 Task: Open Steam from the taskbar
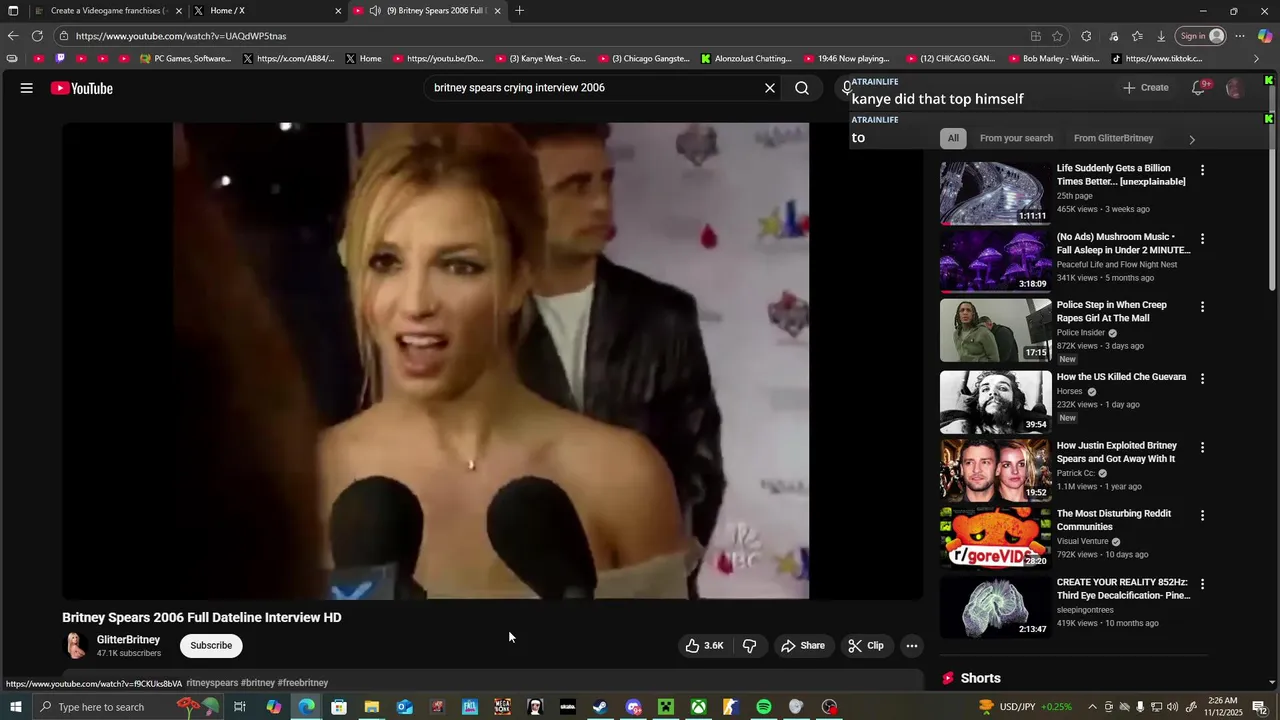600,707
